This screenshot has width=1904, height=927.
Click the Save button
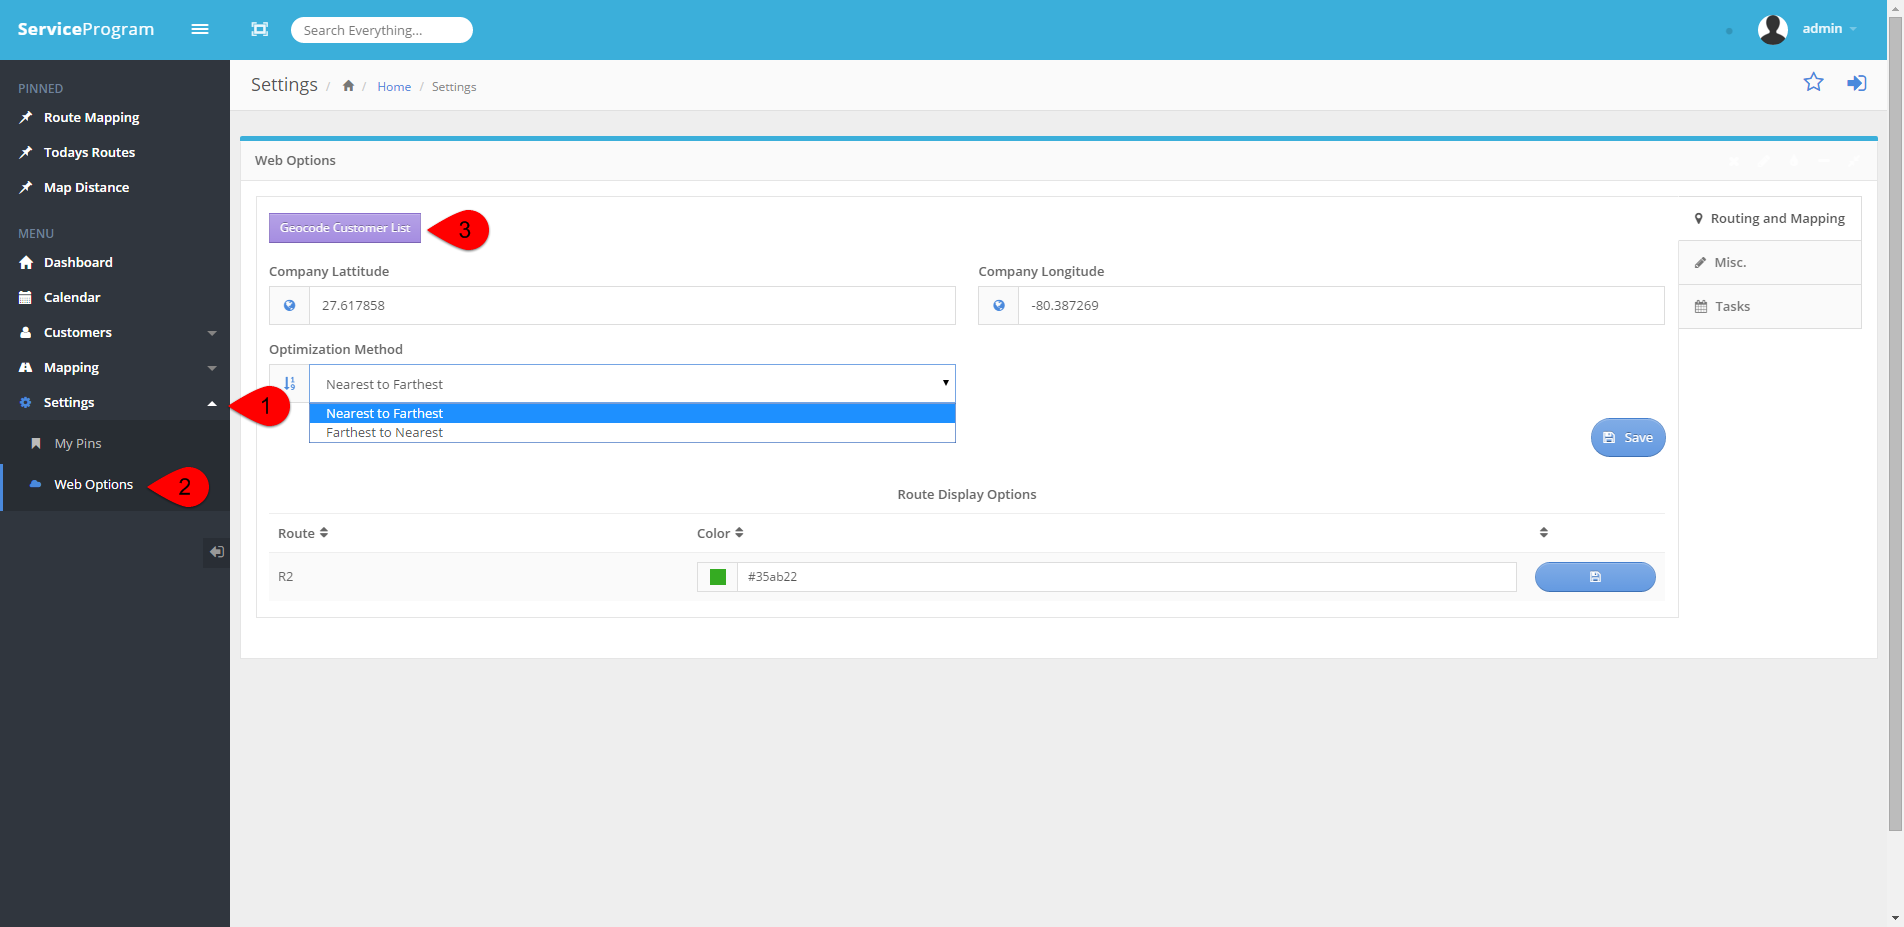1628,437
